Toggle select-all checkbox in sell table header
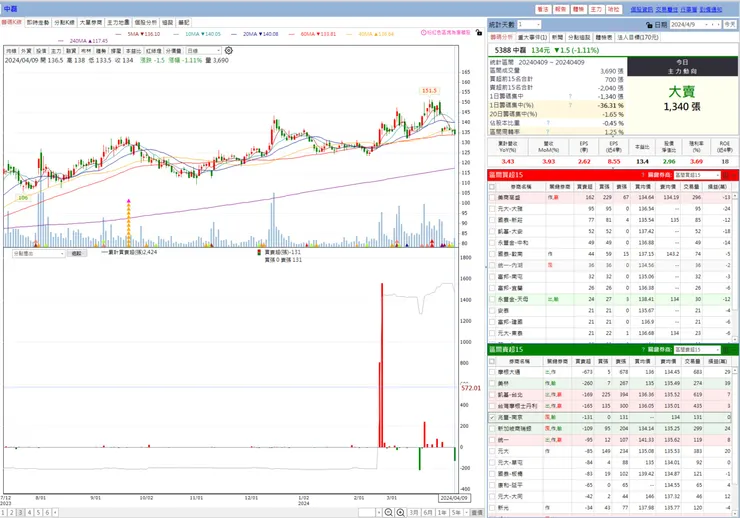The height and width of the screenshot is (518, 740). click(492, 361)
